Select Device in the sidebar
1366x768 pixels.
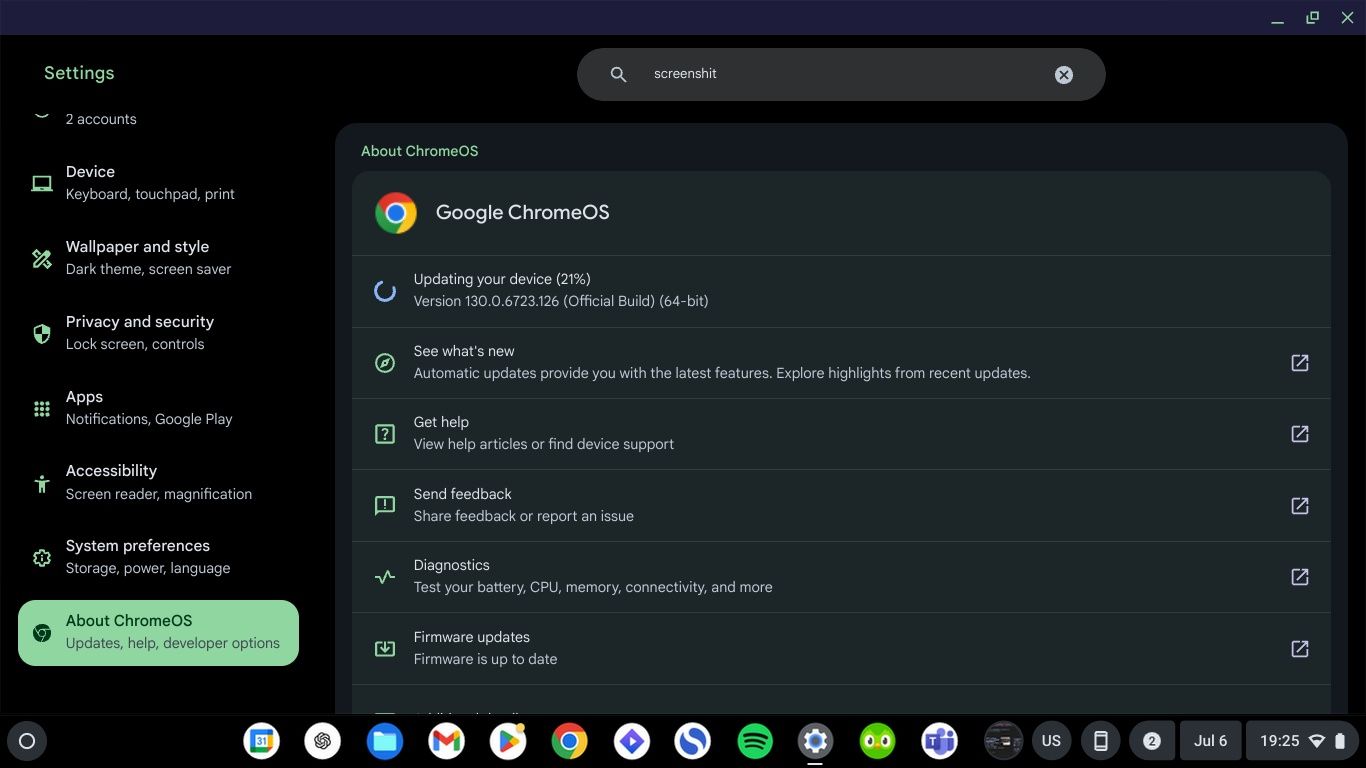point(158,183)
